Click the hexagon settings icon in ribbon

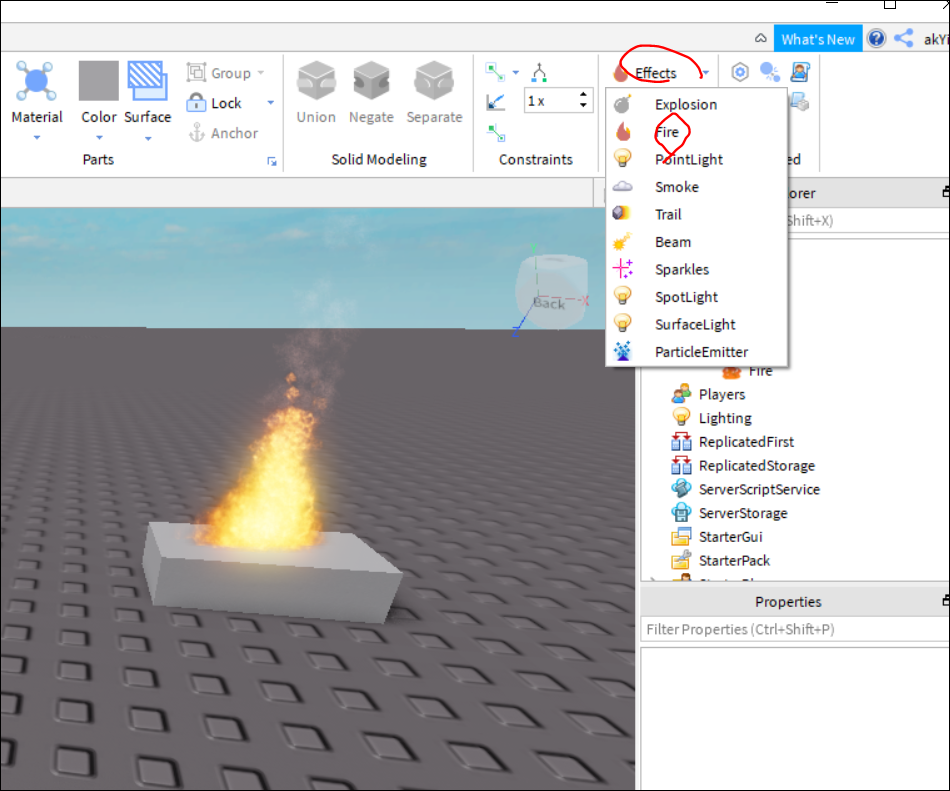click(739, 72)
